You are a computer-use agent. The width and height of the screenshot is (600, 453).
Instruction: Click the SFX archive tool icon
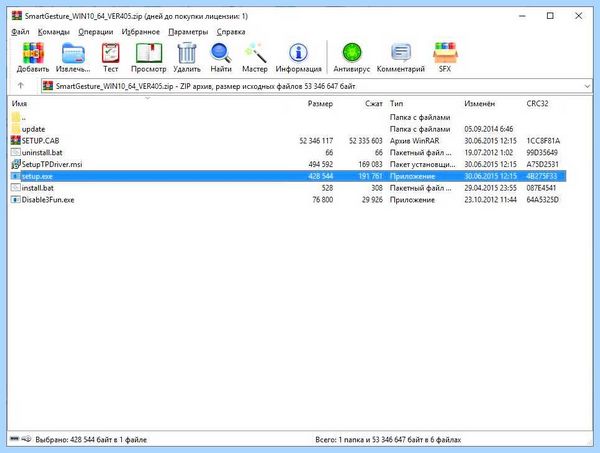coord(445,53)
